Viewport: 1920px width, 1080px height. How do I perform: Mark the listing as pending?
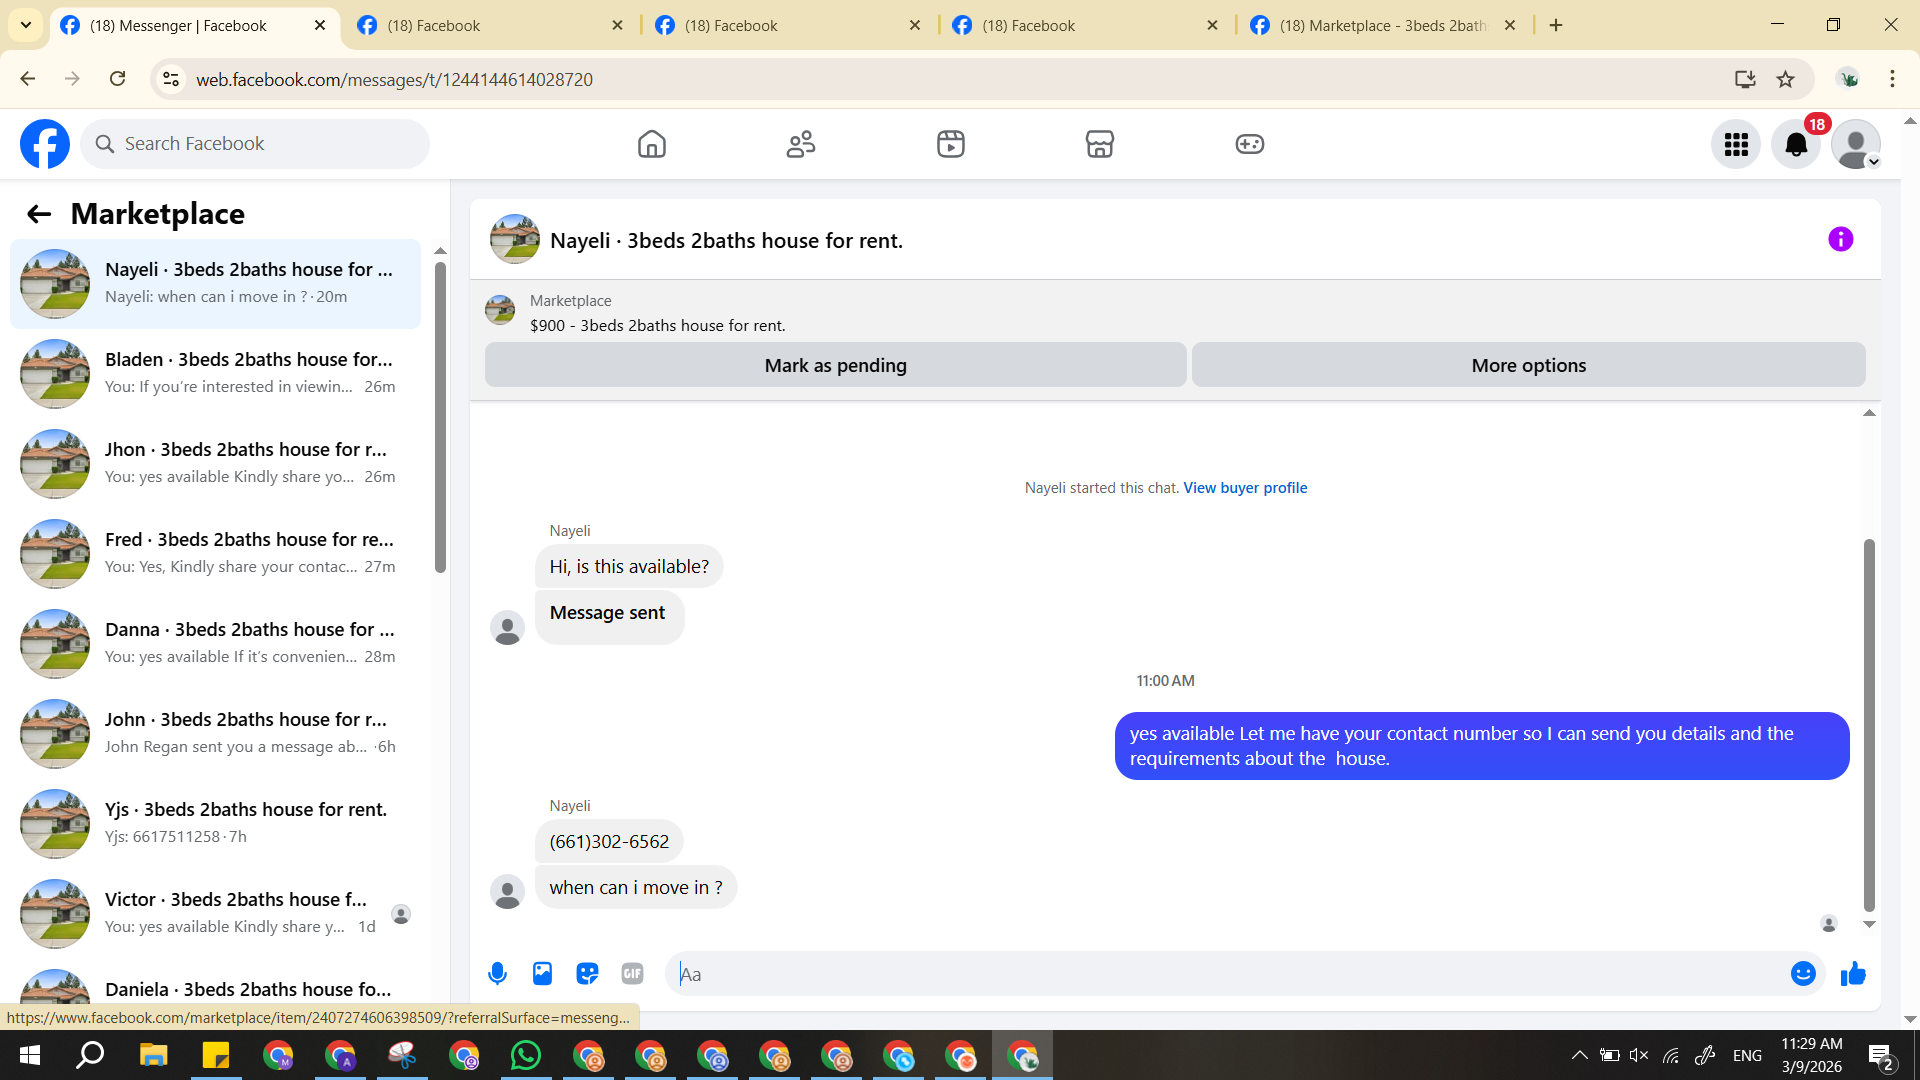pyautogui.click(x=835, y=366)
